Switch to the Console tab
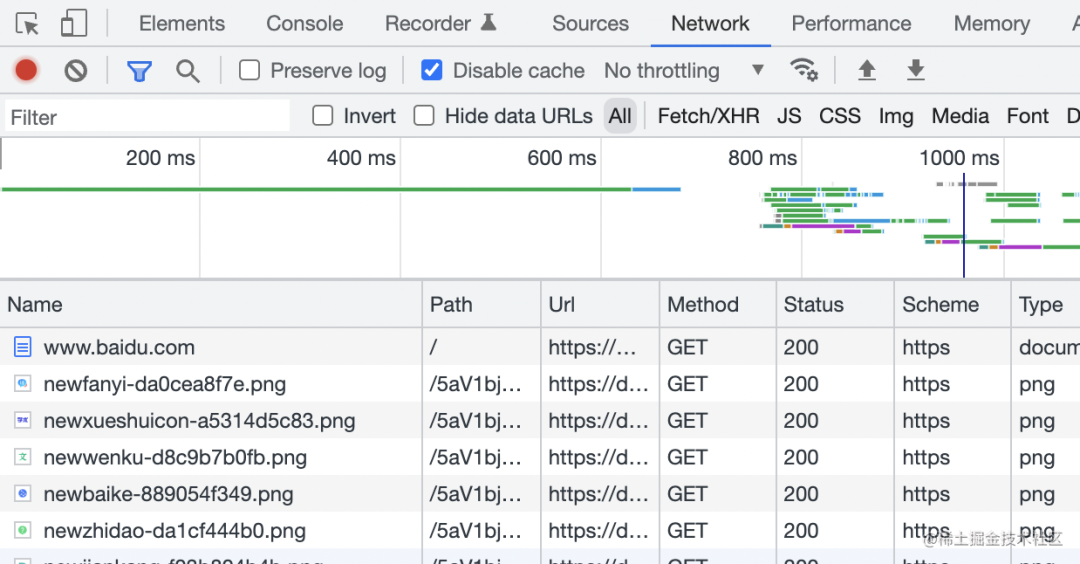 click(x=304, y=23)
